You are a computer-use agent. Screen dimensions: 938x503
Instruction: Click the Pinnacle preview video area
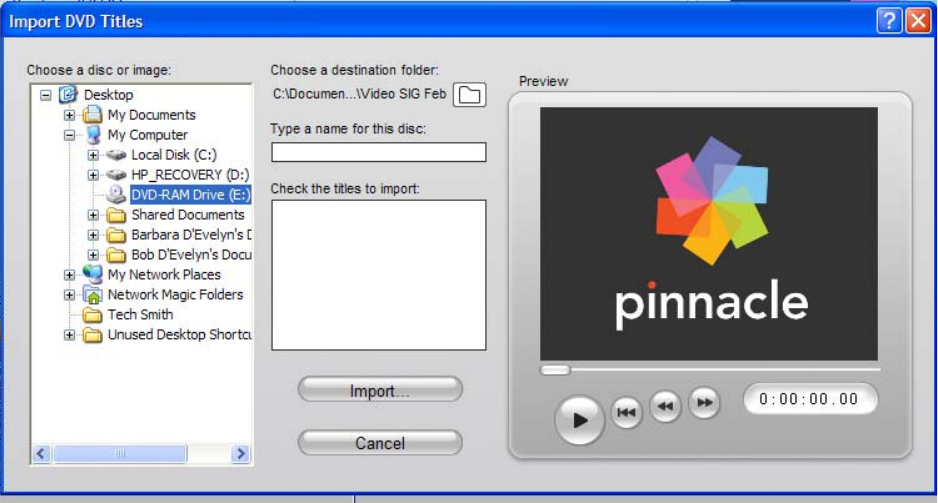709,234
